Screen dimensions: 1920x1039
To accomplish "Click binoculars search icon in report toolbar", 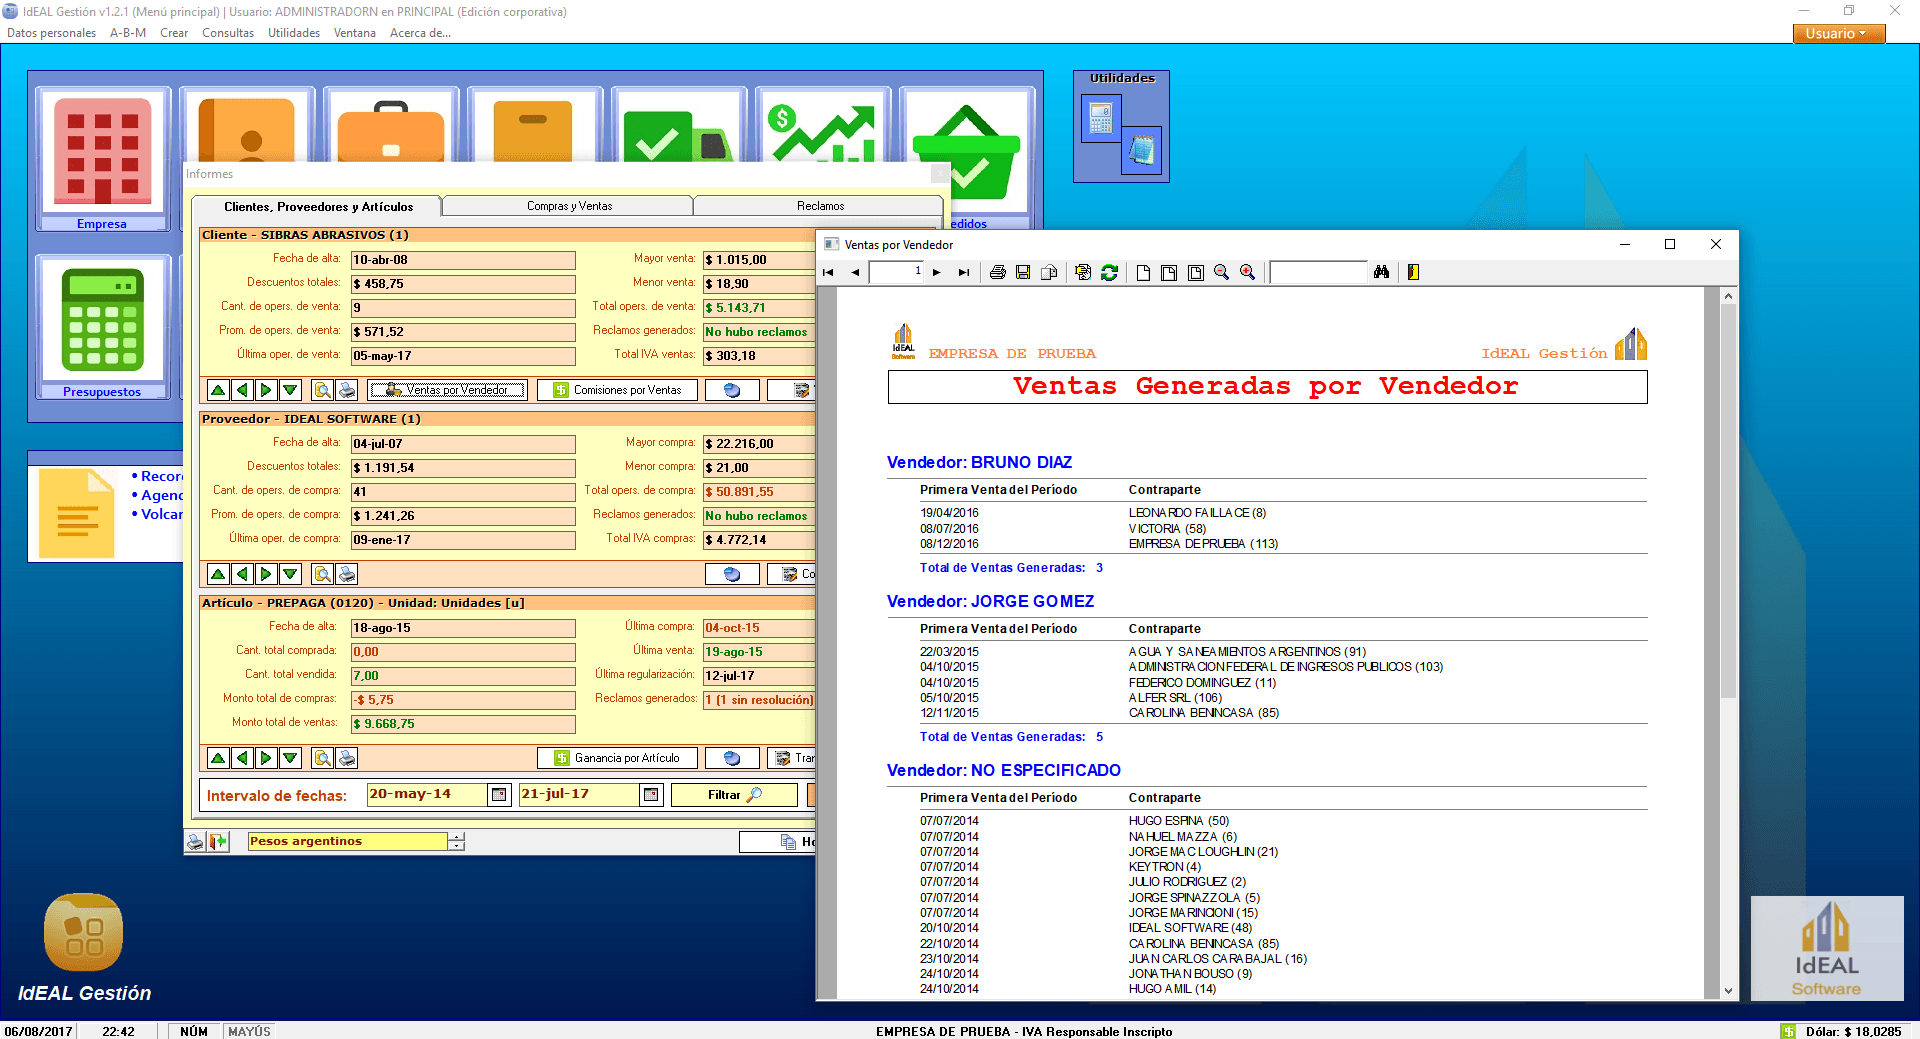I will (x=1381, y=272).
